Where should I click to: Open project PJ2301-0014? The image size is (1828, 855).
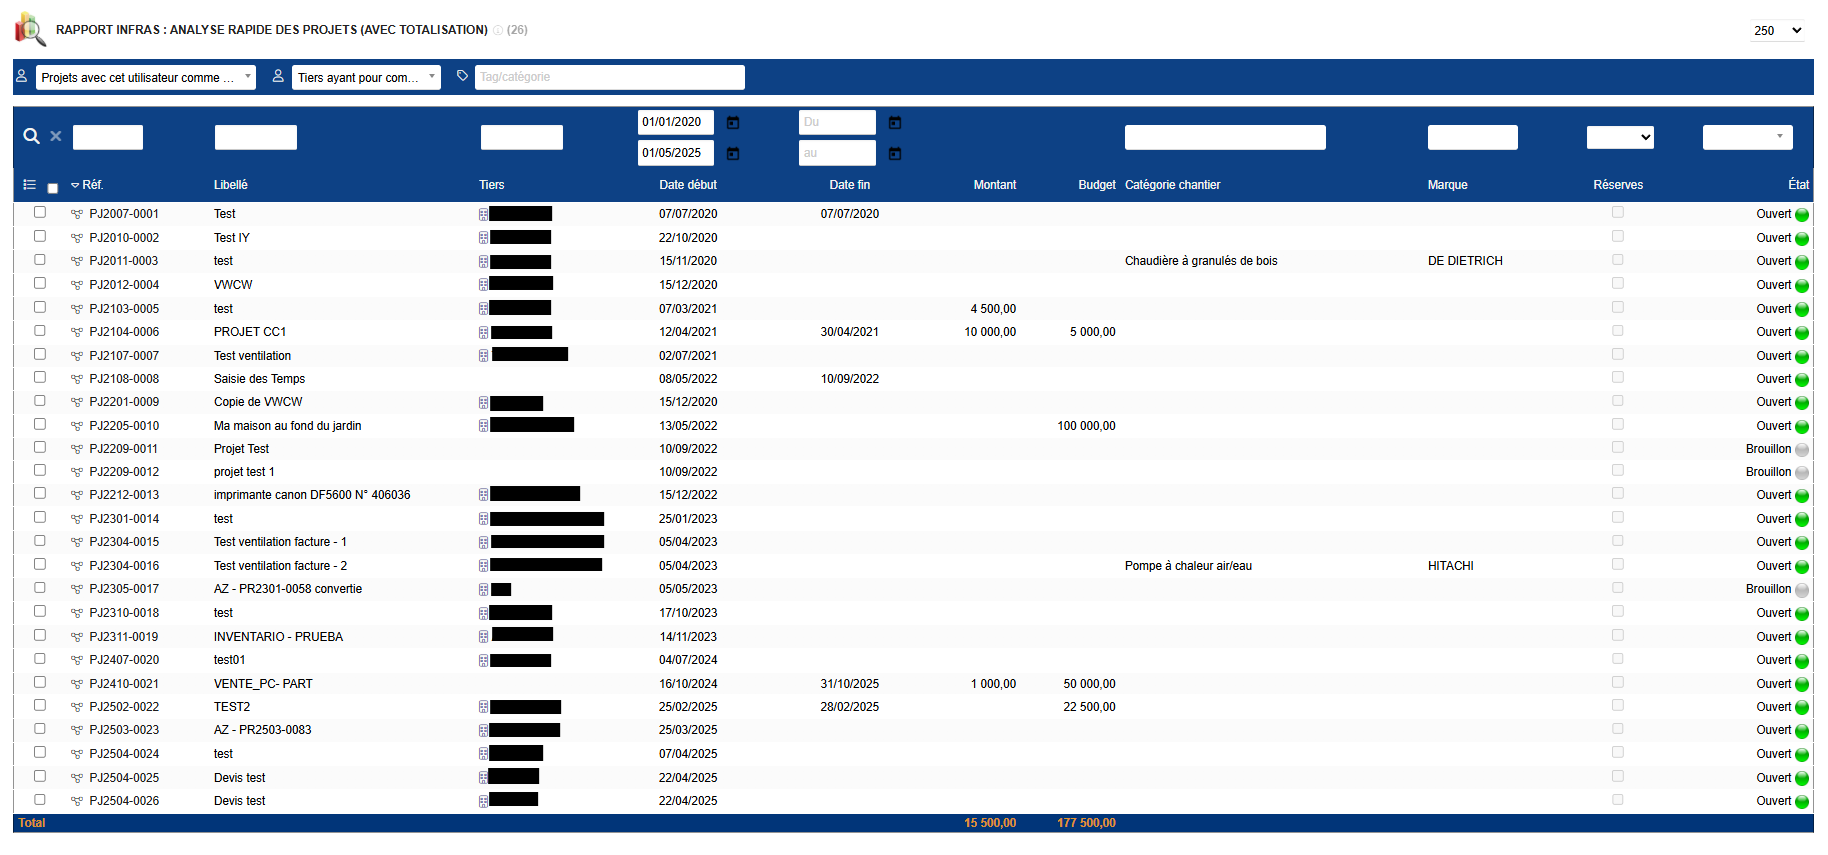[124, 519]
